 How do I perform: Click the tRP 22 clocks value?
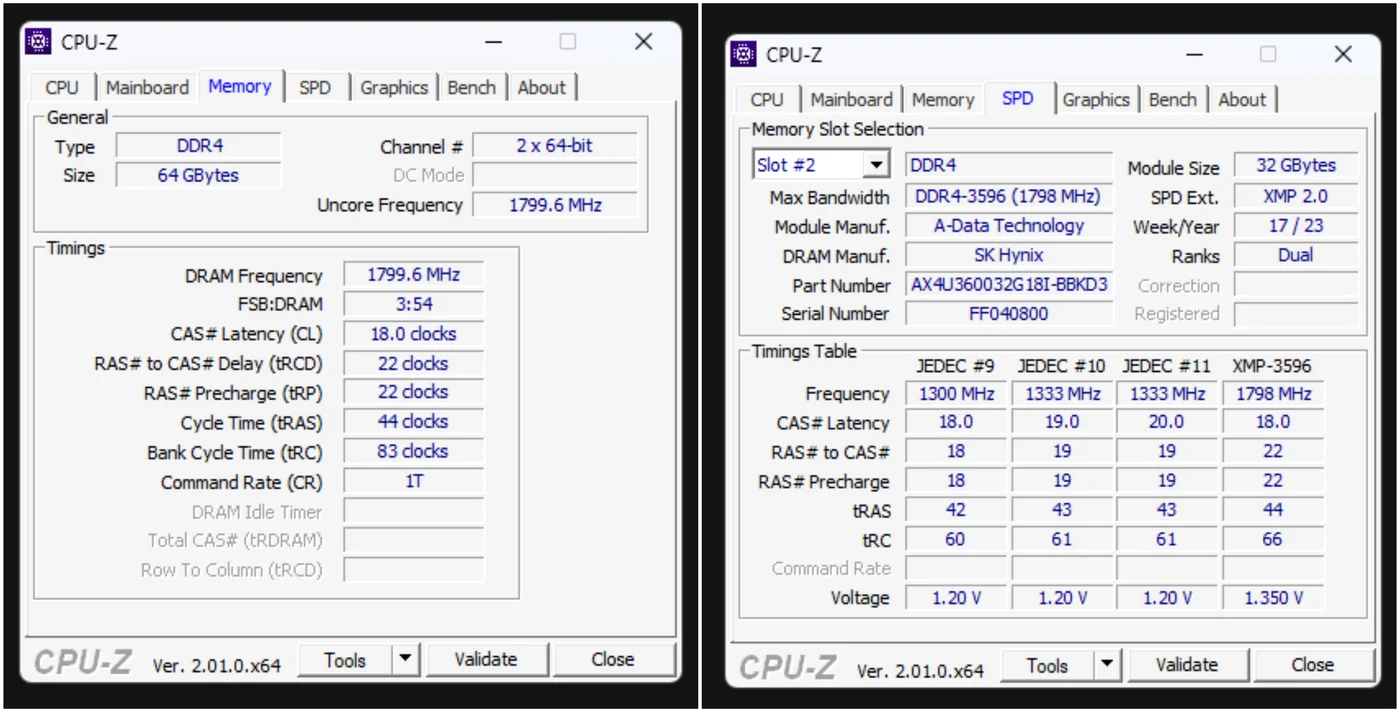(413, 392)
